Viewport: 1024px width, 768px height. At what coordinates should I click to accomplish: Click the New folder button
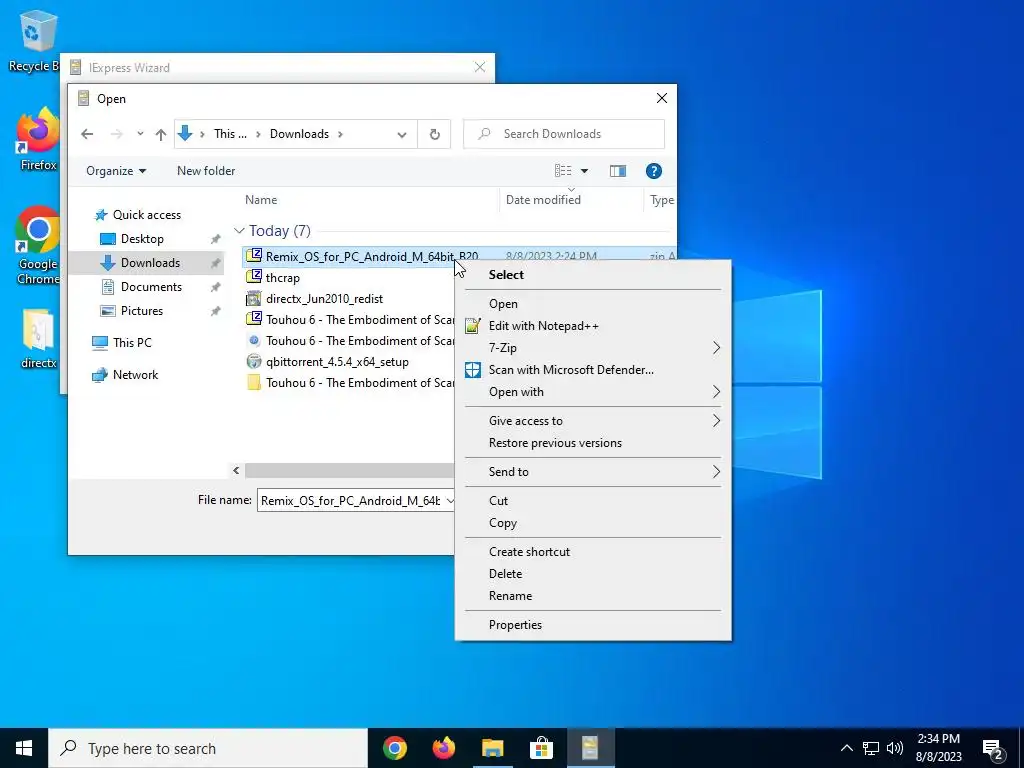point(206,171)
